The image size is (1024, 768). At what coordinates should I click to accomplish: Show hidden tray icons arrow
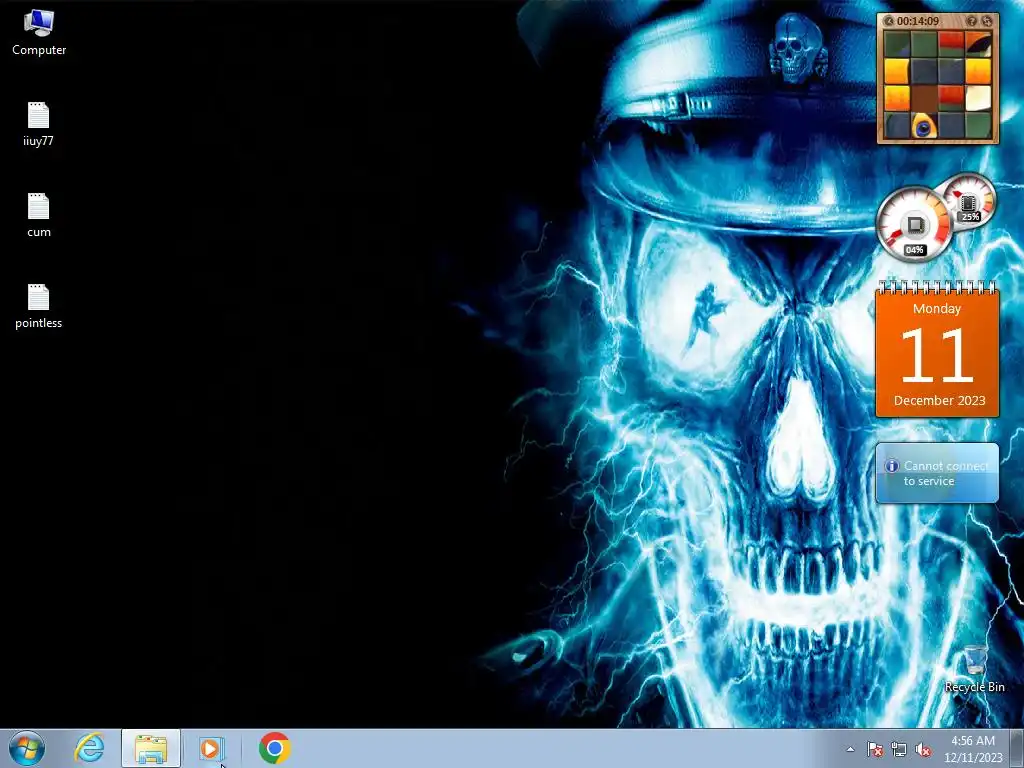pyautogui.click(x=850, y=749)
